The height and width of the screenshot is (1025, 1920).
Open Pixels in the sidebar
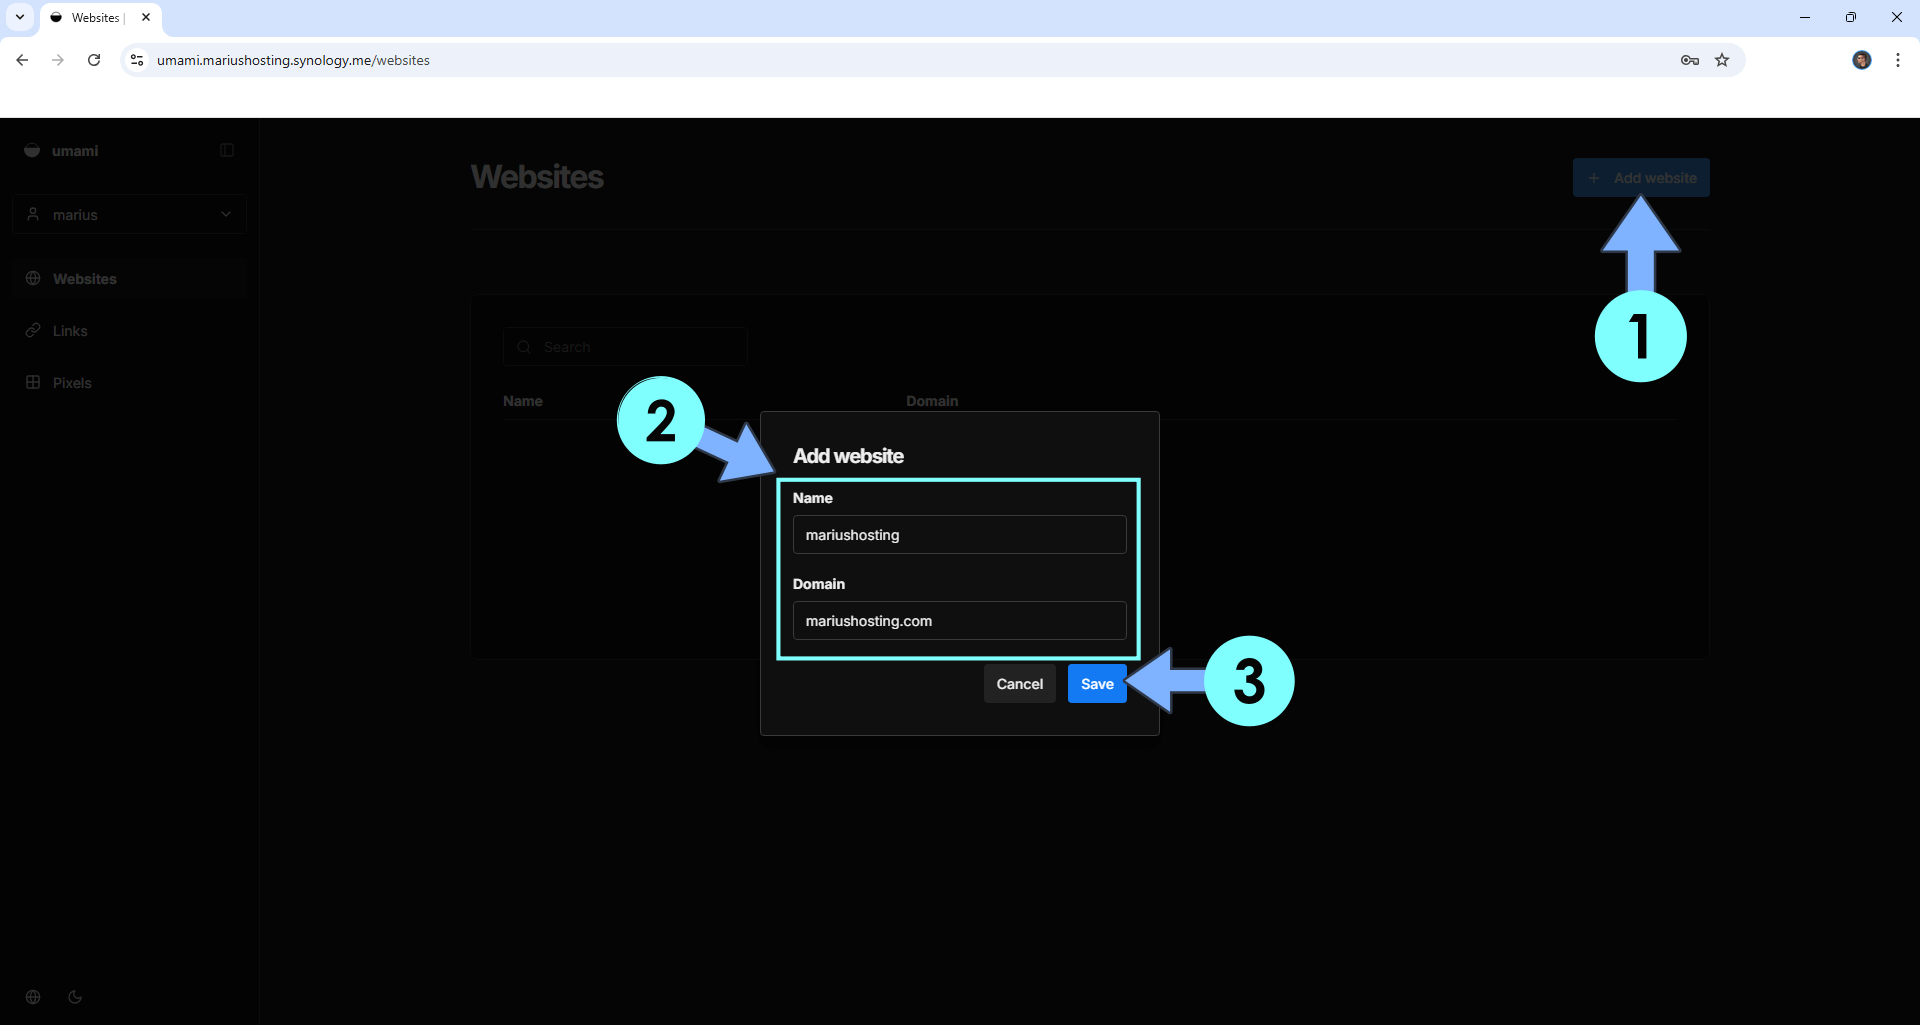72,383
